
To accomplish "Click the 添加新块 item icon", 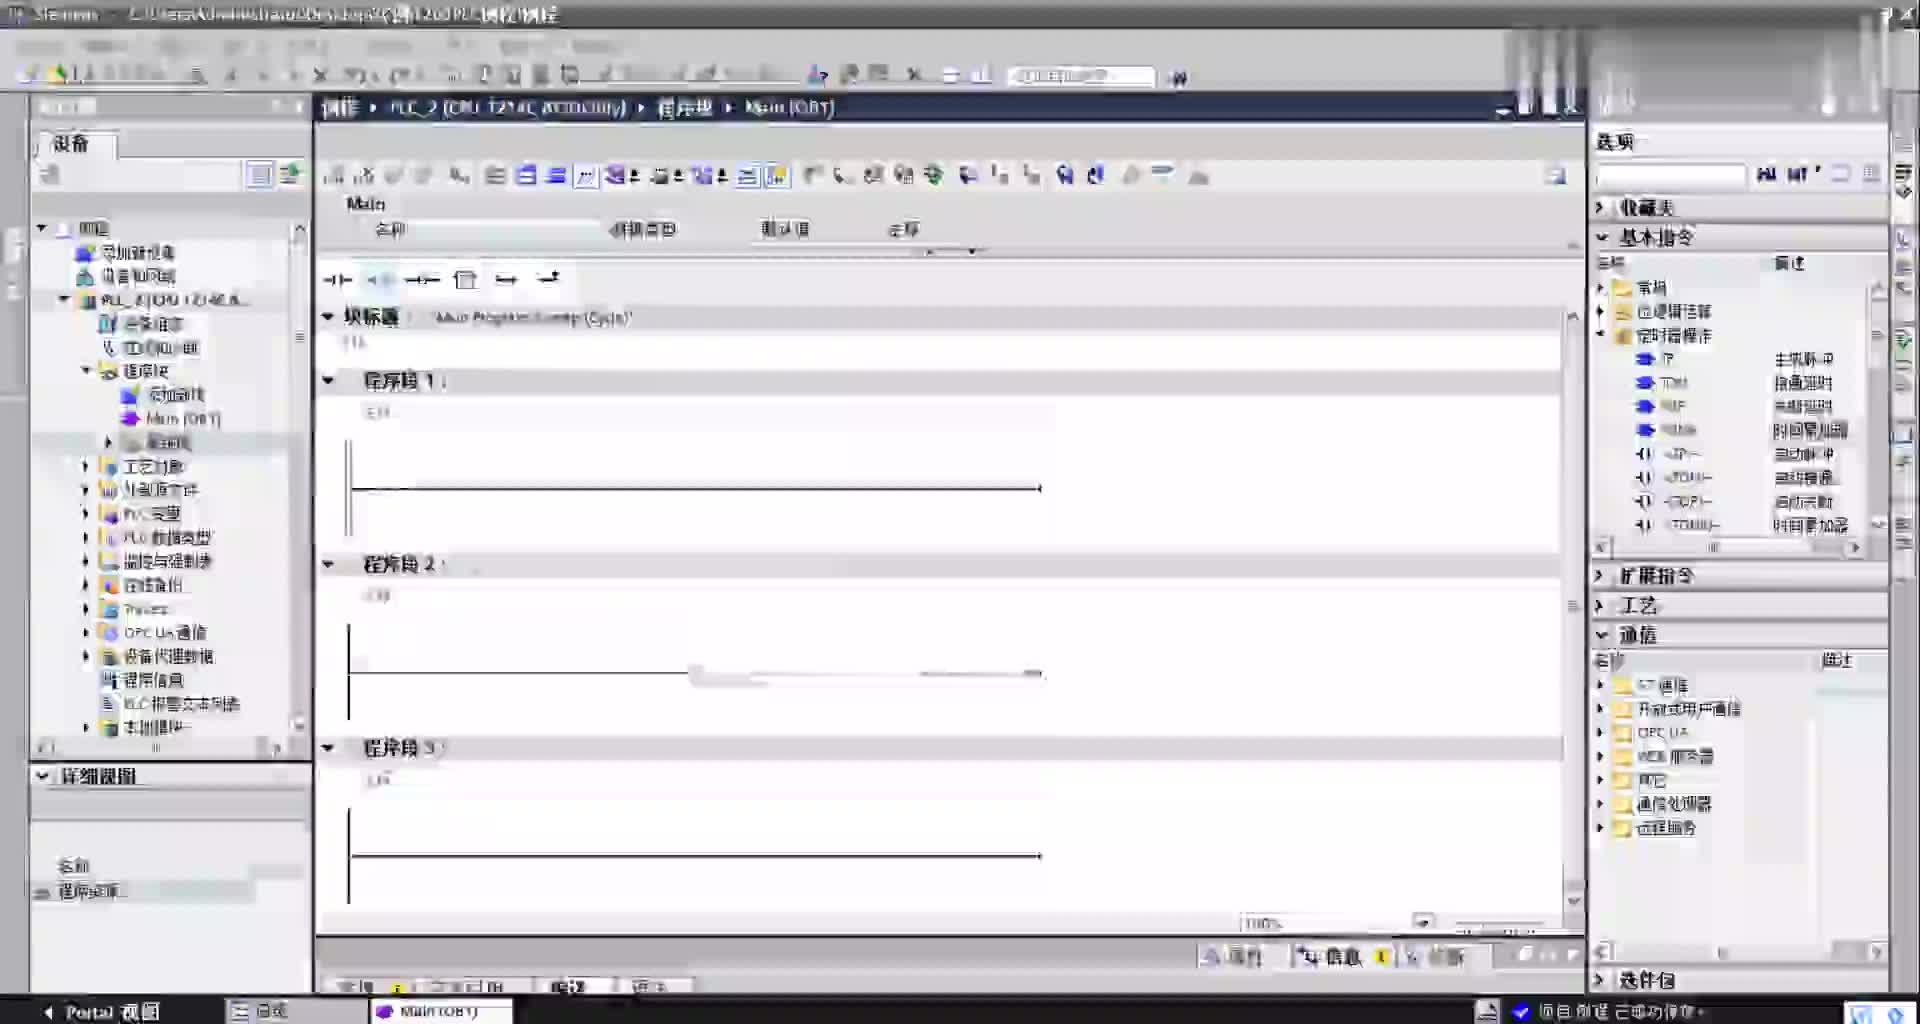I will (130, 395).
